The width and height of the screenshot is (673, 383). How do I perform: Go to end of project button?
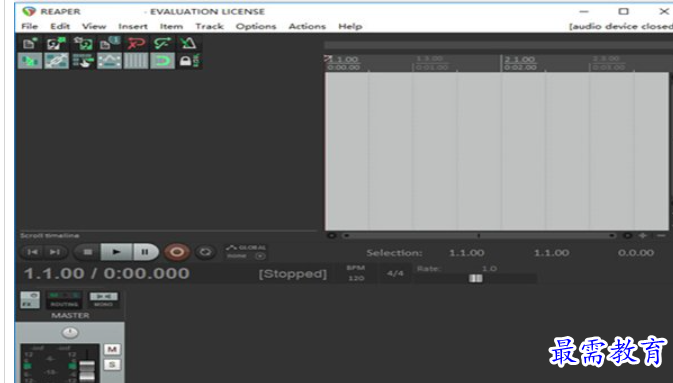pyautogui.click(x=55, y=252)
